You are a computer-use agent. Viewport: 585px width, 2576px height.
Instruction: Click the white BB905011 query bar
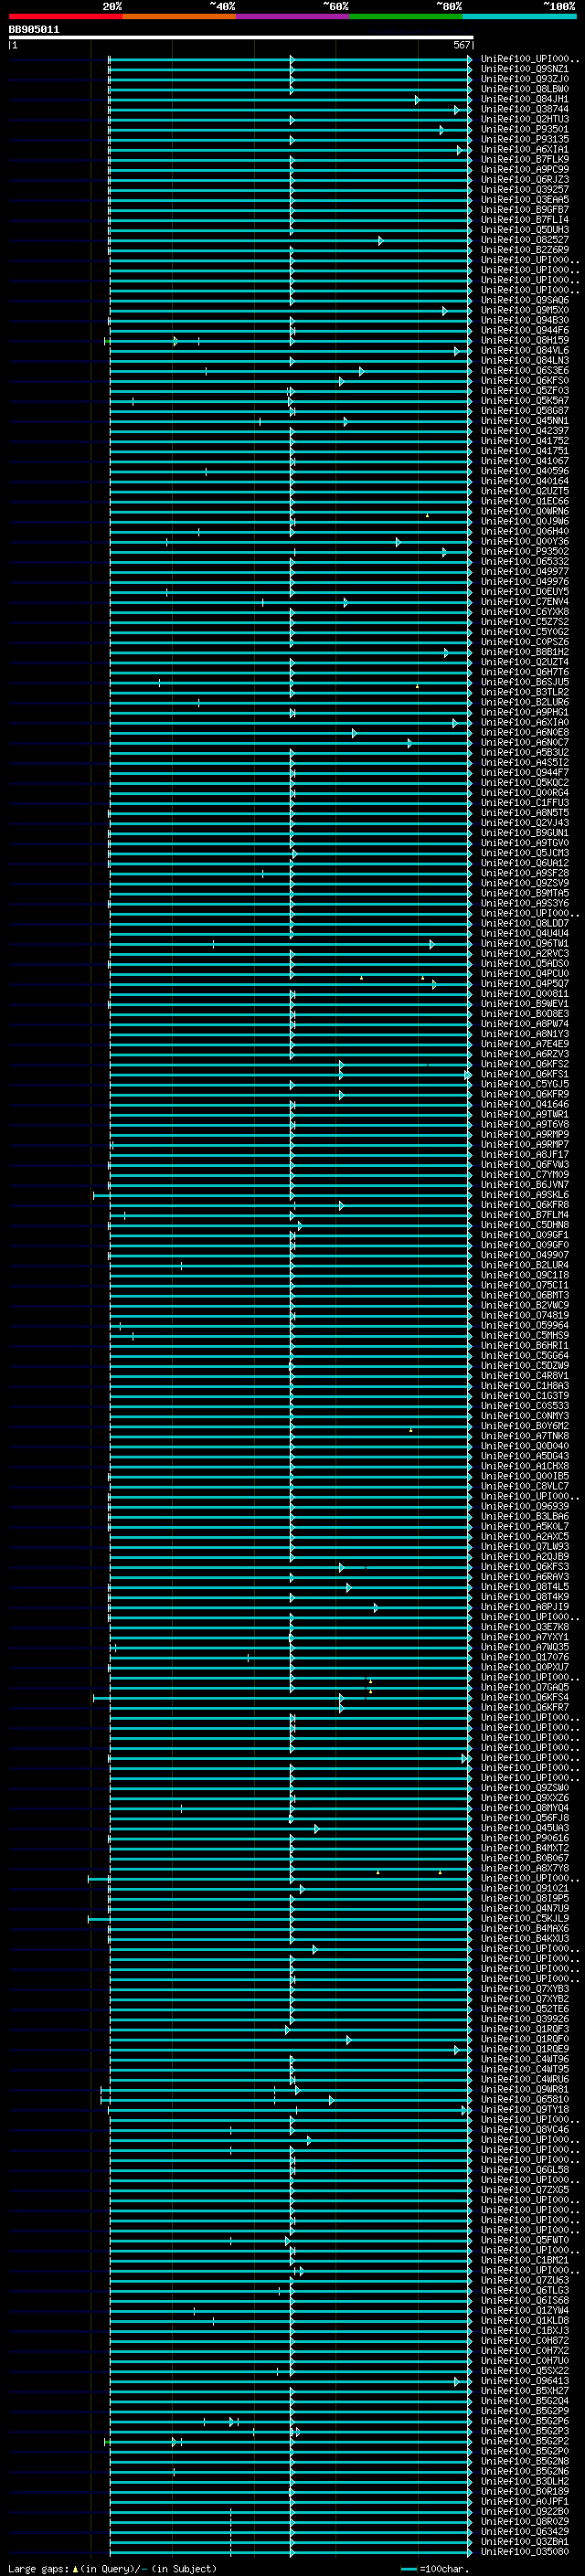[241, 38]
